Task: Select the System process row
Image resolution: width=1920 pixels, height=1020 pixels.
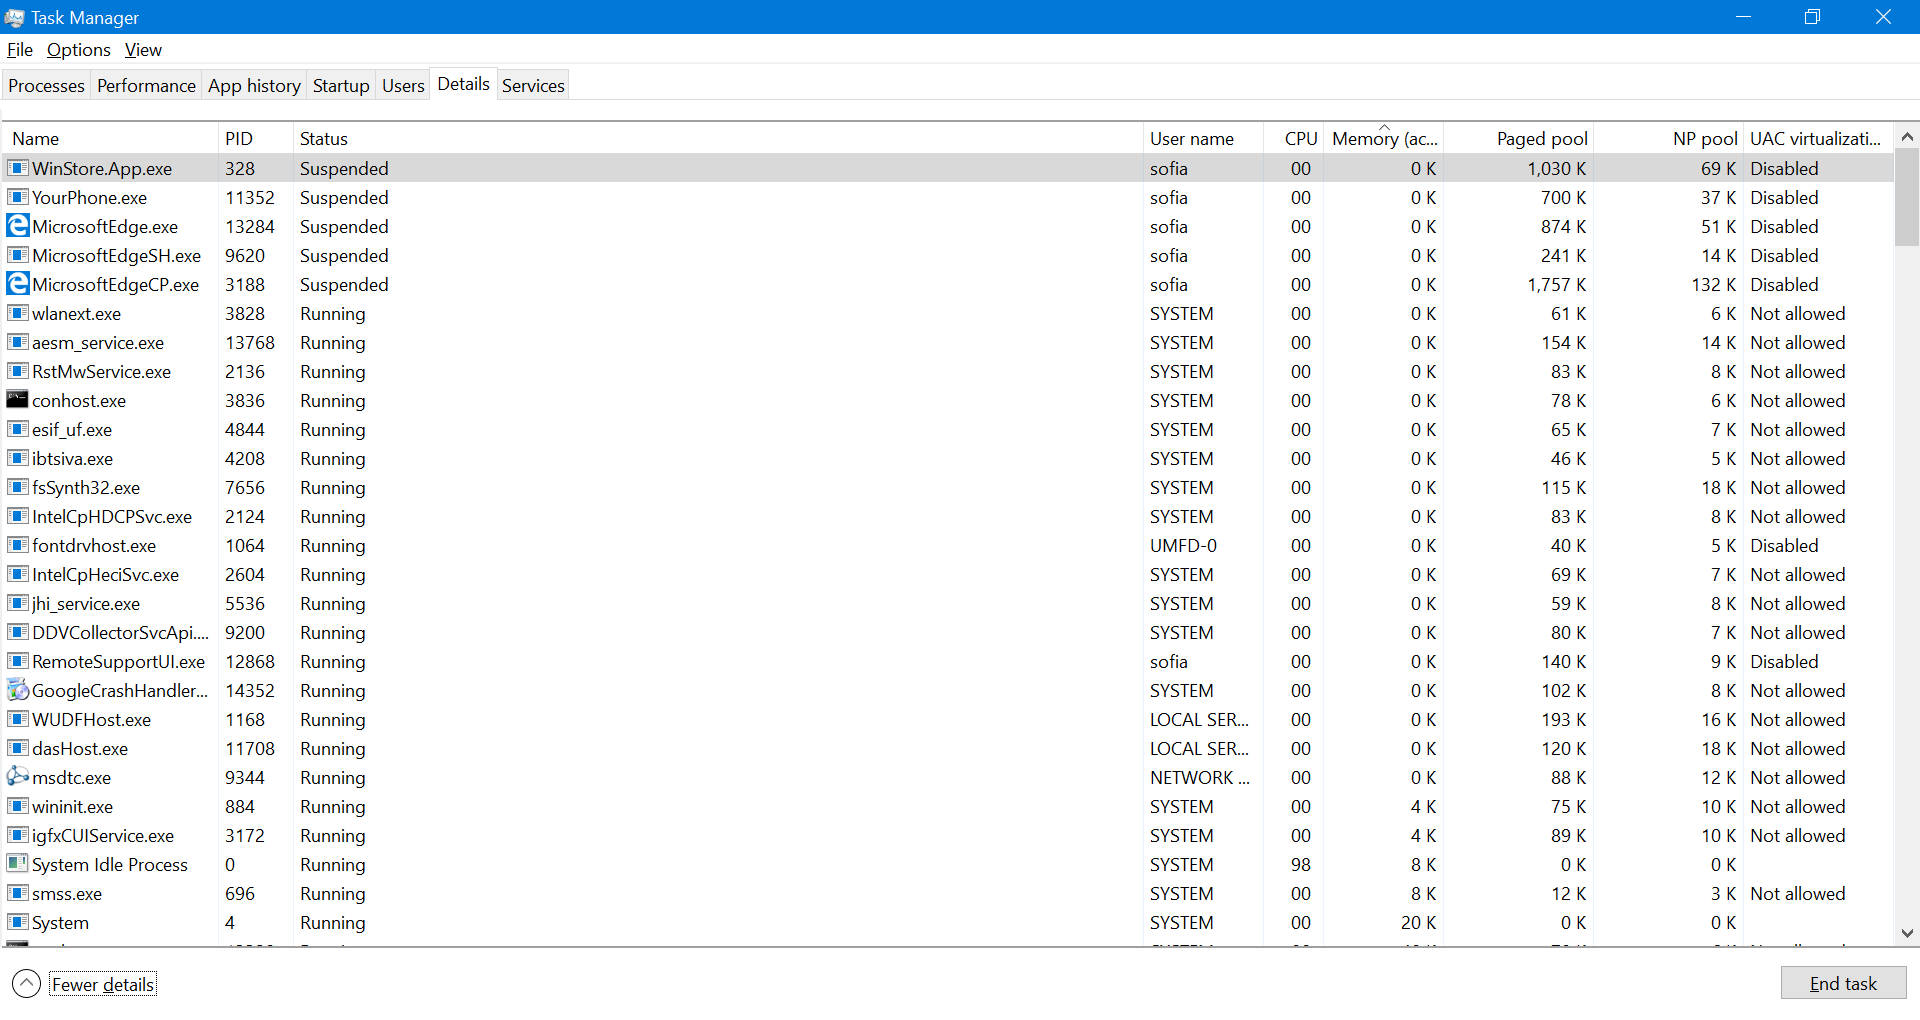Action: 948,923
